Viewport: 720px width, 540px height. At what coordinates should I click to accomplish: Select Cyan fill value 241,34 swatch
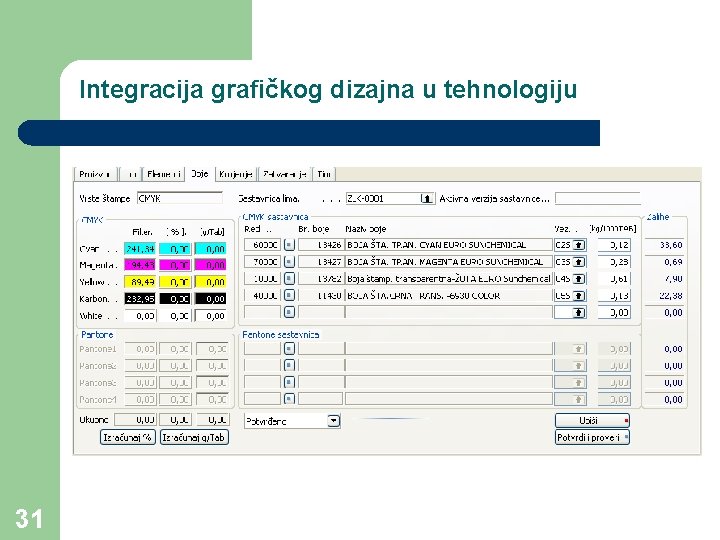click(x=140, y=249)
